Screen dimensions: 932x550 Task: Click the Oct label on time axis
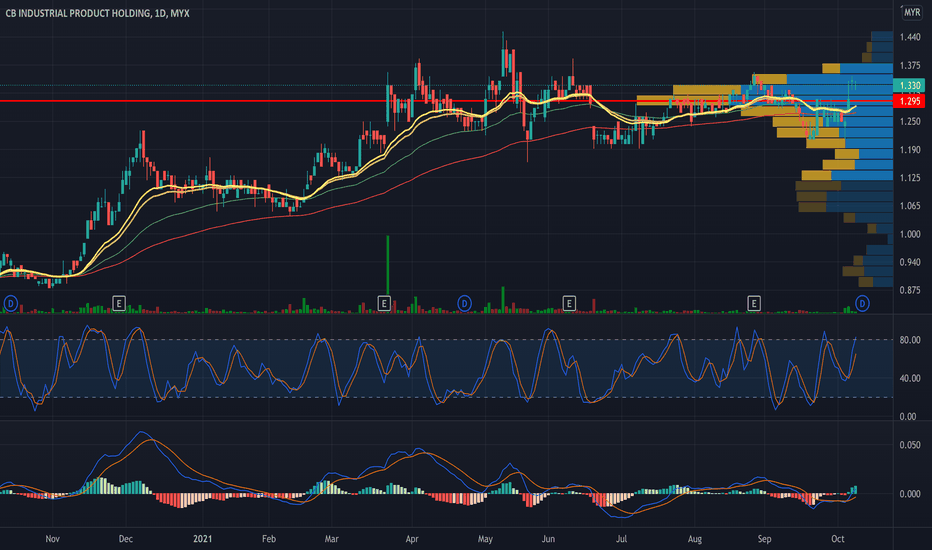tap(837, 539)
